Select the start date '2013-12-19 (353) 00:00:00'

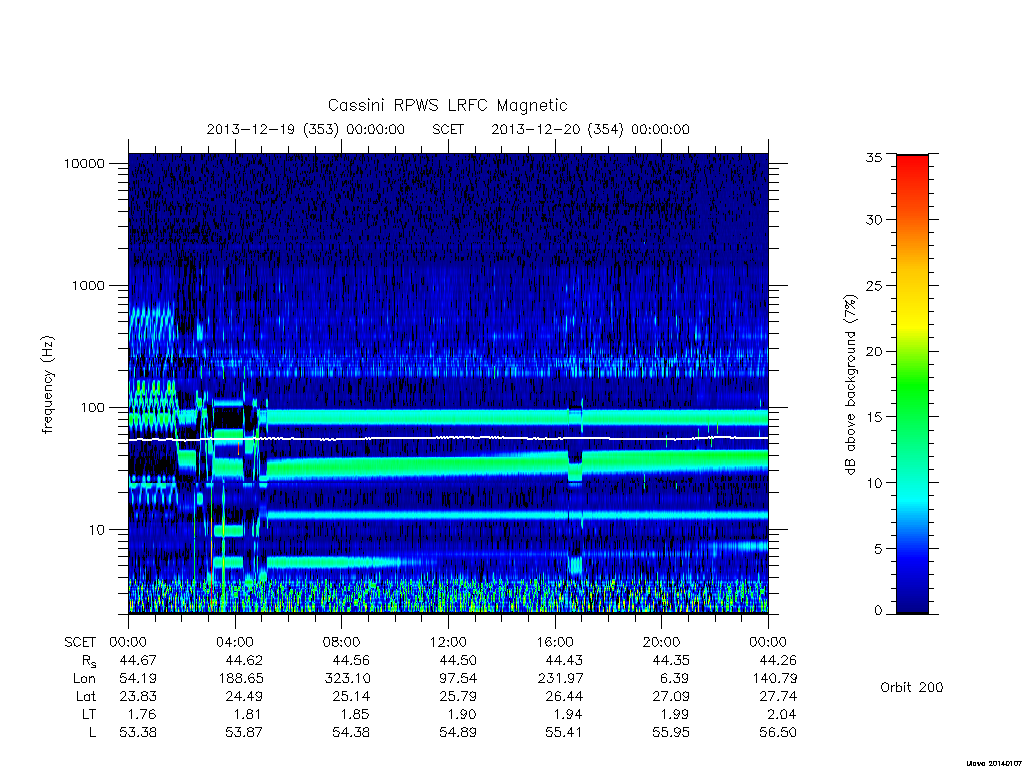click(x=306, y=129)
